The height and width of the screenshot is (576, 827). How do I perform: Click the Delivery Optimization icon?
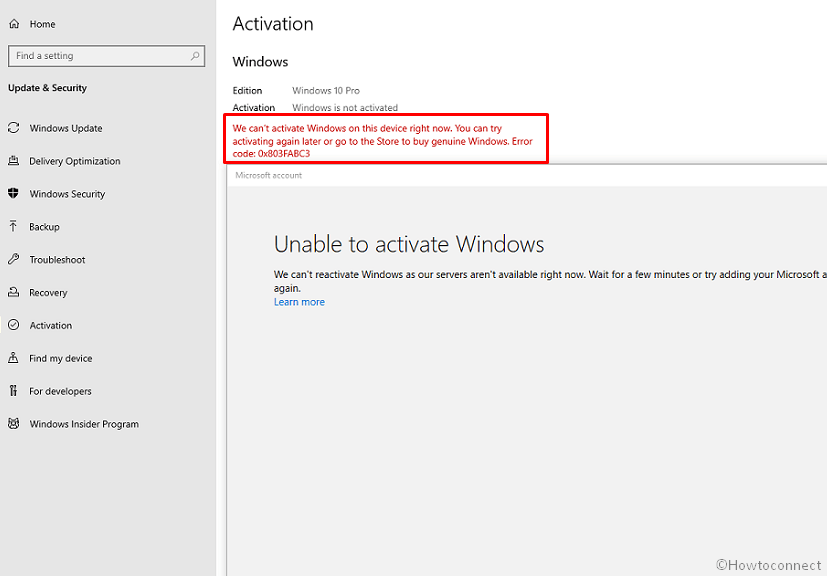[x=14, y=161]
